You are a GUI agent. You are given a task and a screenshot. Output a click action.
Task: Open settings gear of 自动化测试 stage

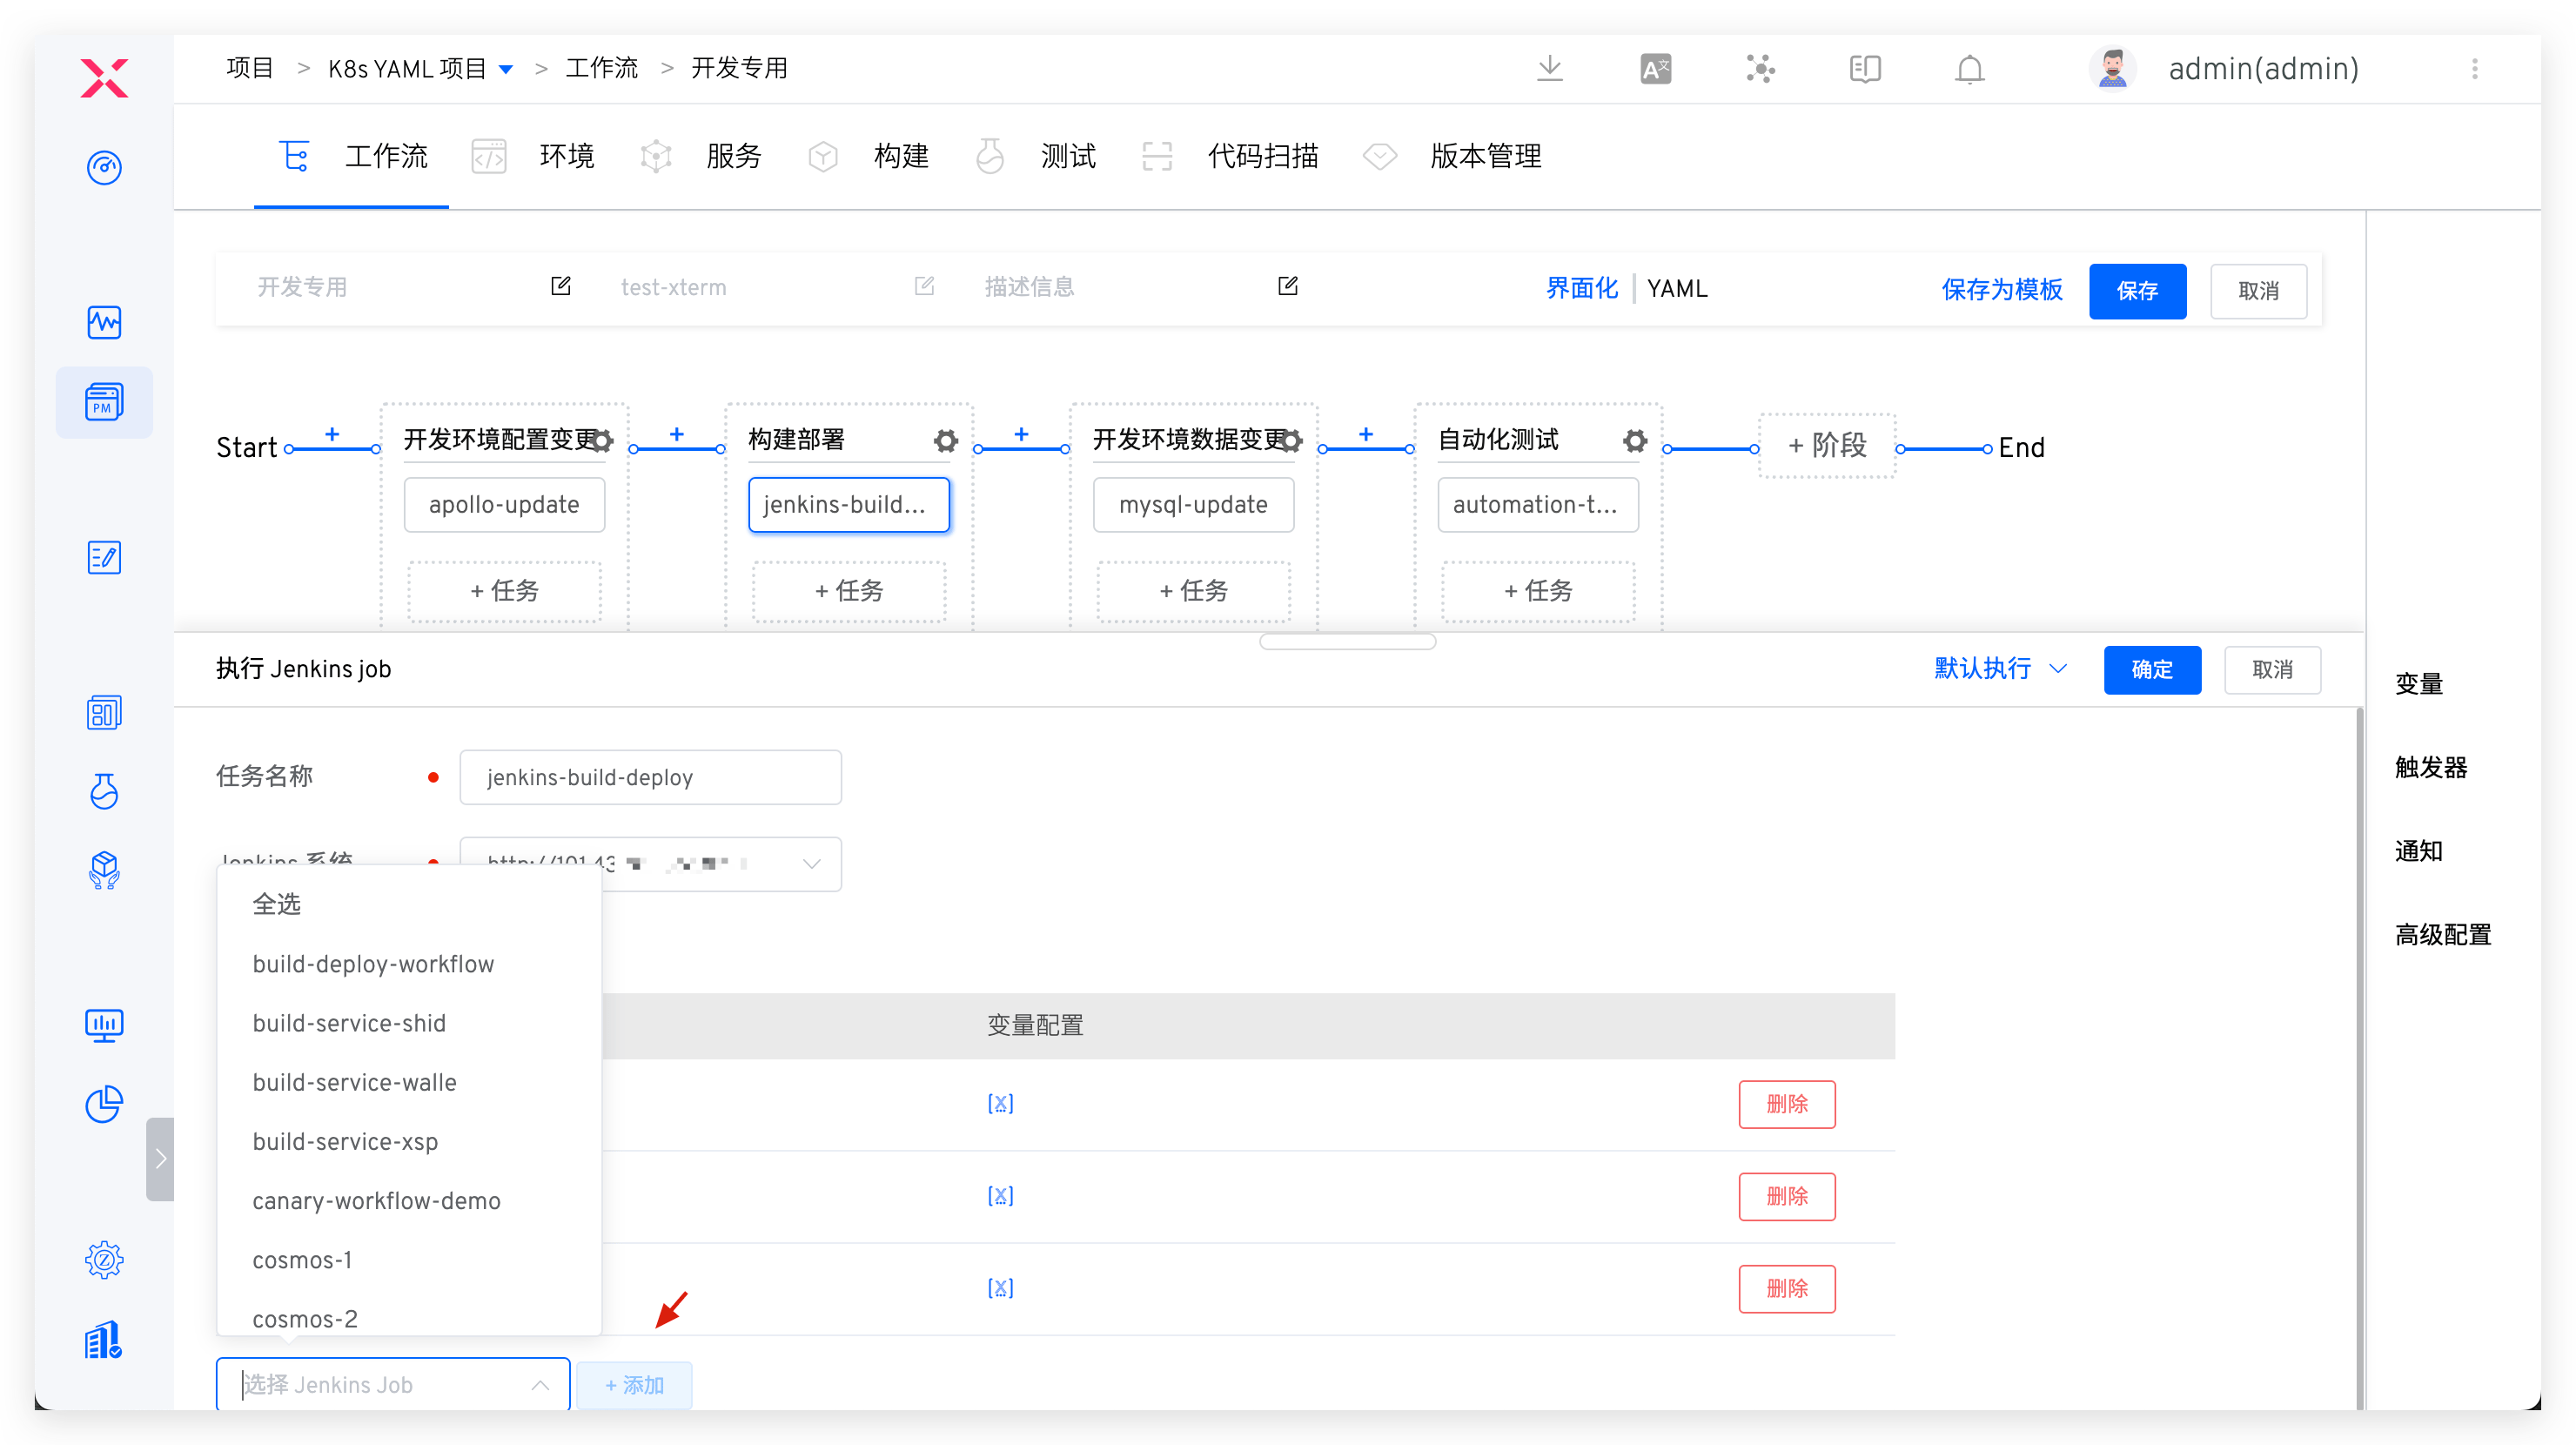(1634, 440)
